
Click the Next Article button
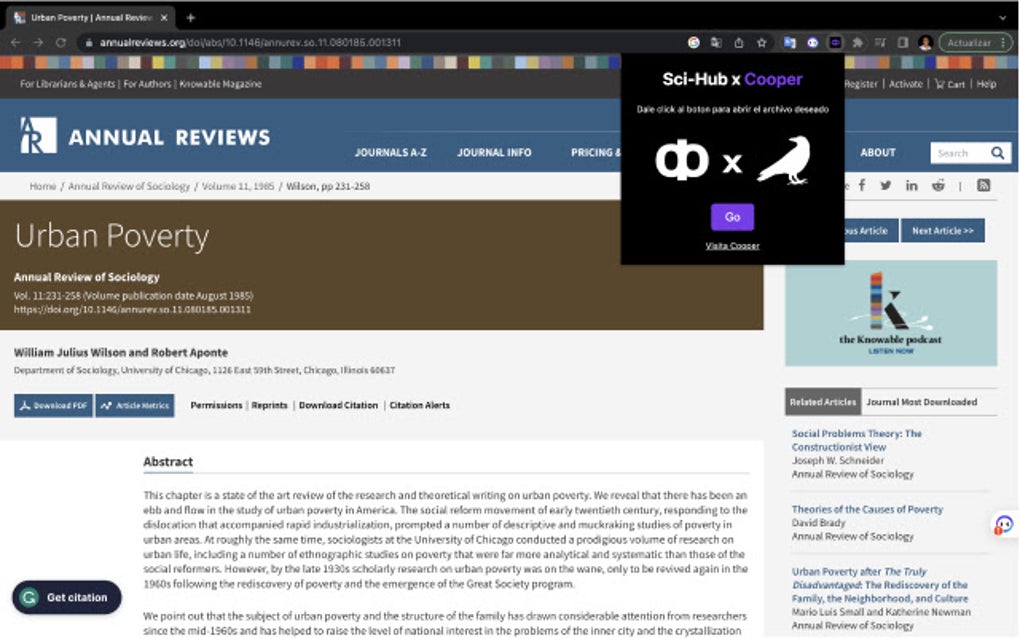(943, 230)
